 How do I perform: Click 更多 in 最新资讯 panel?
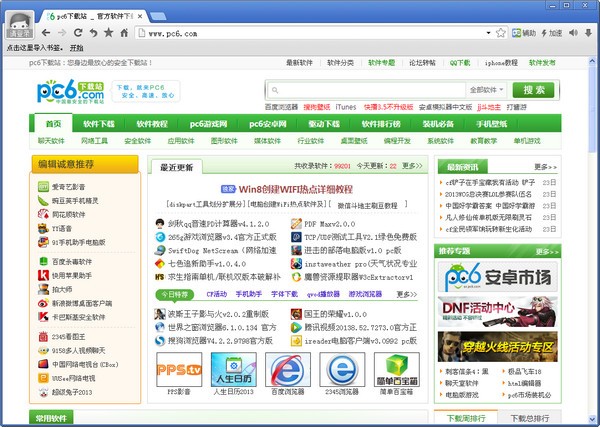[546, 167]
